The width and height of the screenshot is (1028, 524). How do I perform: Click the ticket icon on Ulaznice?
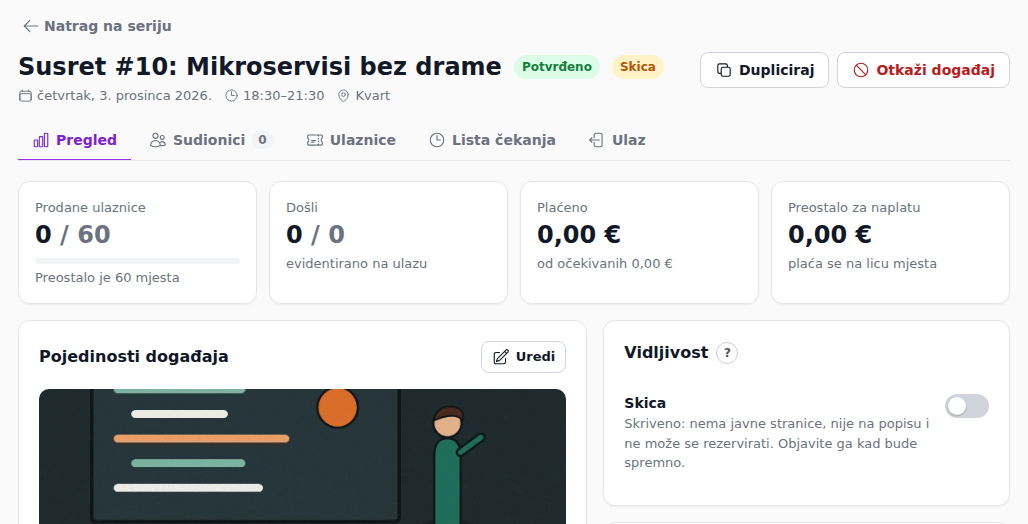pyautogui.click(x=315, y=140)
